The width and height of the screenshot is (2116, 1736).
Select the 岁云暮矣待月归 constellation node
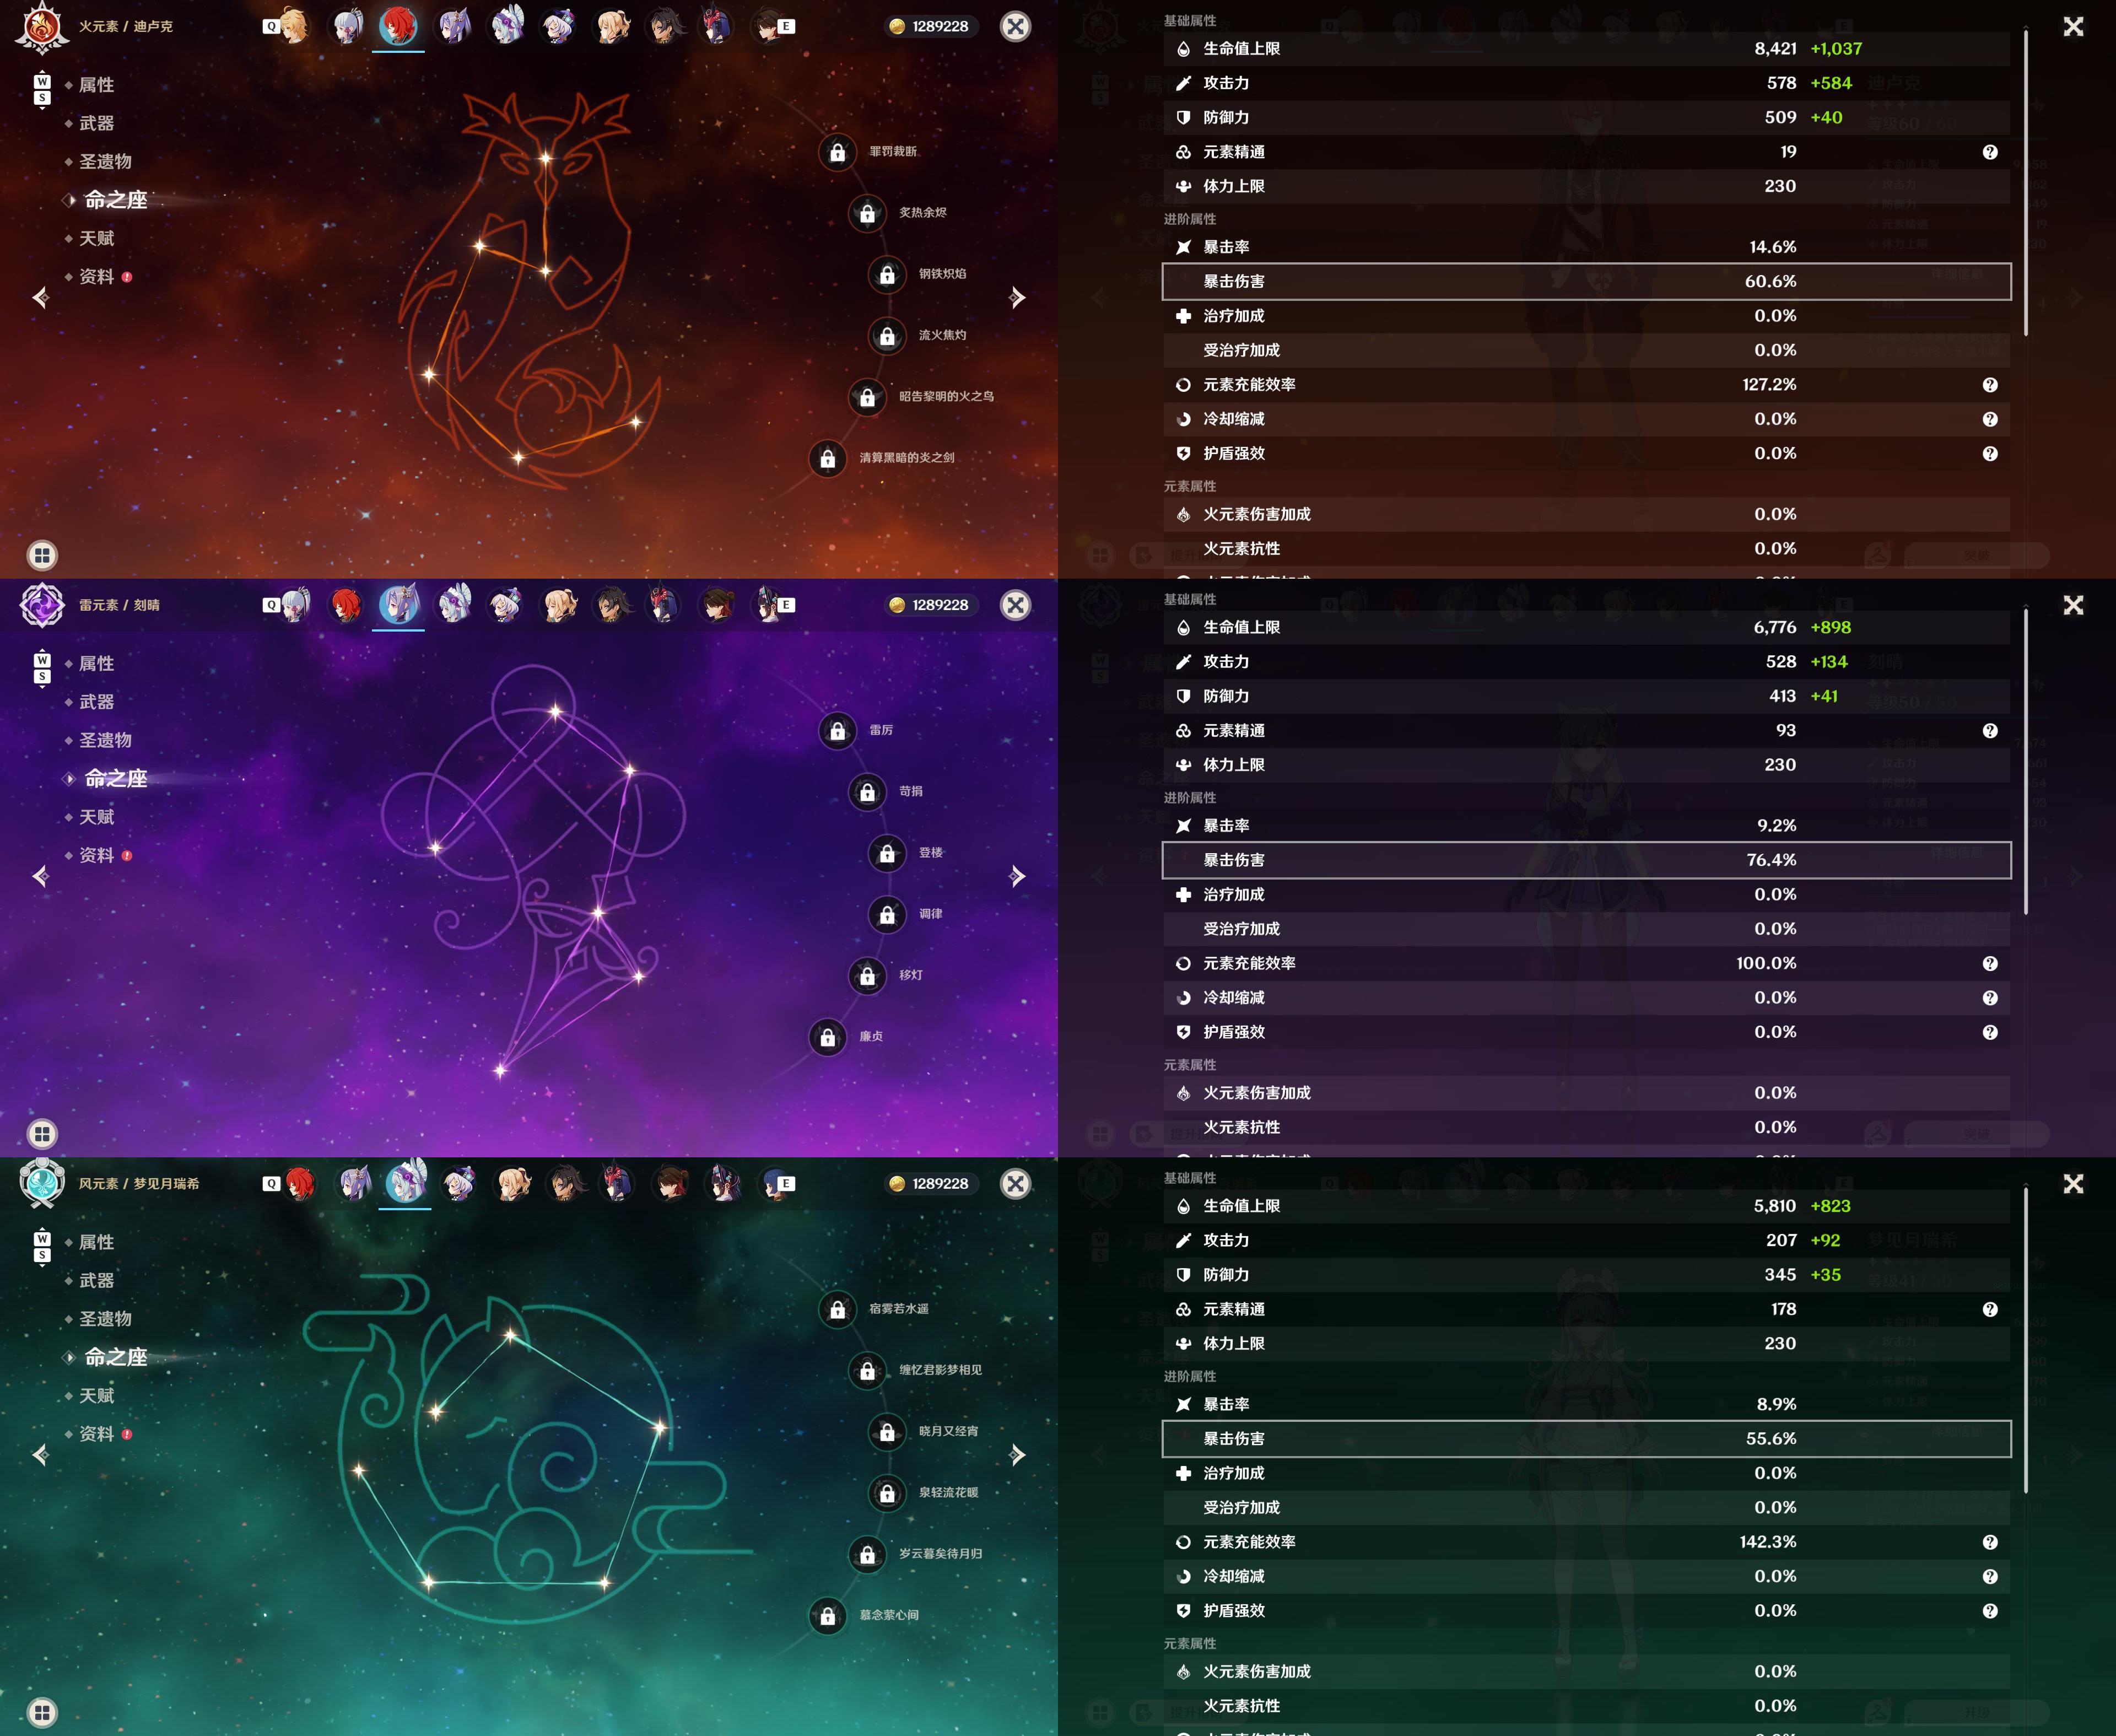point(867,1554)
